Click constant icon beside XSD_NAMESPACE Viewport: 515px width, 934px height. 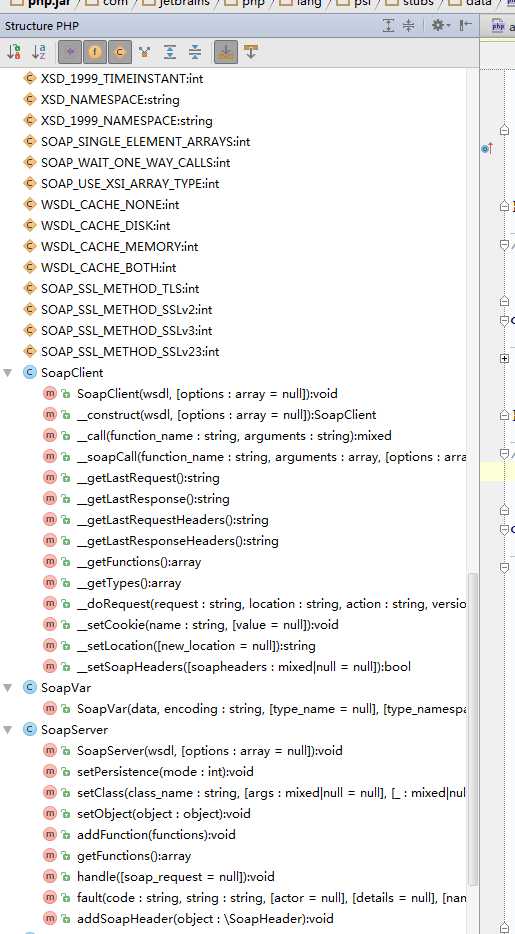click(29, 99)
